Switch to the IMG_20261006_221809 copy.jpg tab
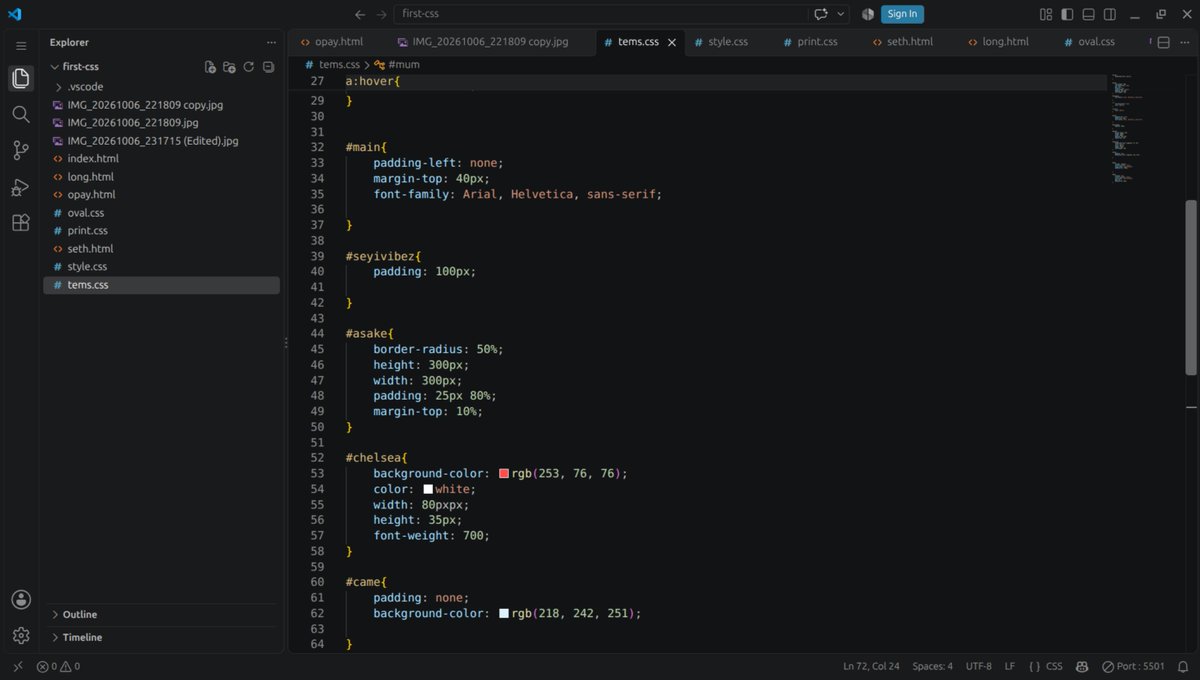The width and height of the screenshot is (1200, 680). pyautogui.click(x=490, y=42)
